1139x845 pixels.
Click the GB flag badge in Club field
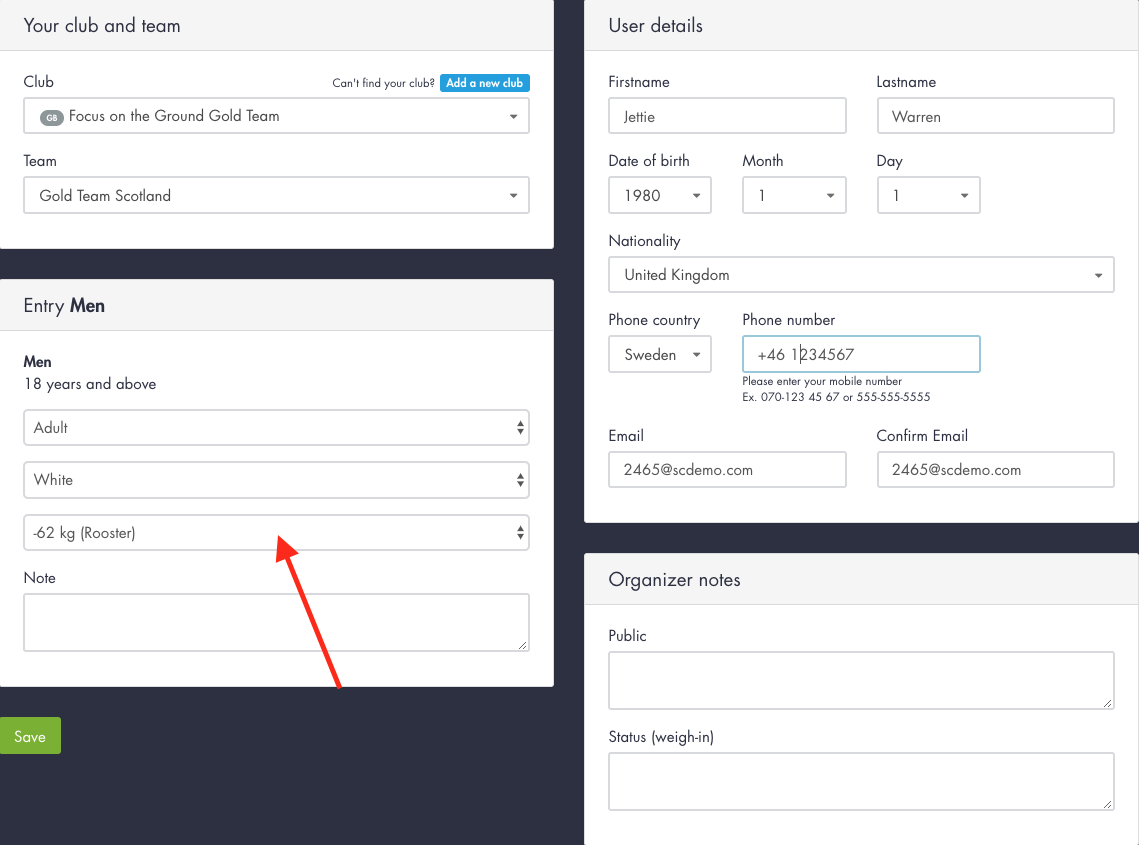tap(52, 118)
